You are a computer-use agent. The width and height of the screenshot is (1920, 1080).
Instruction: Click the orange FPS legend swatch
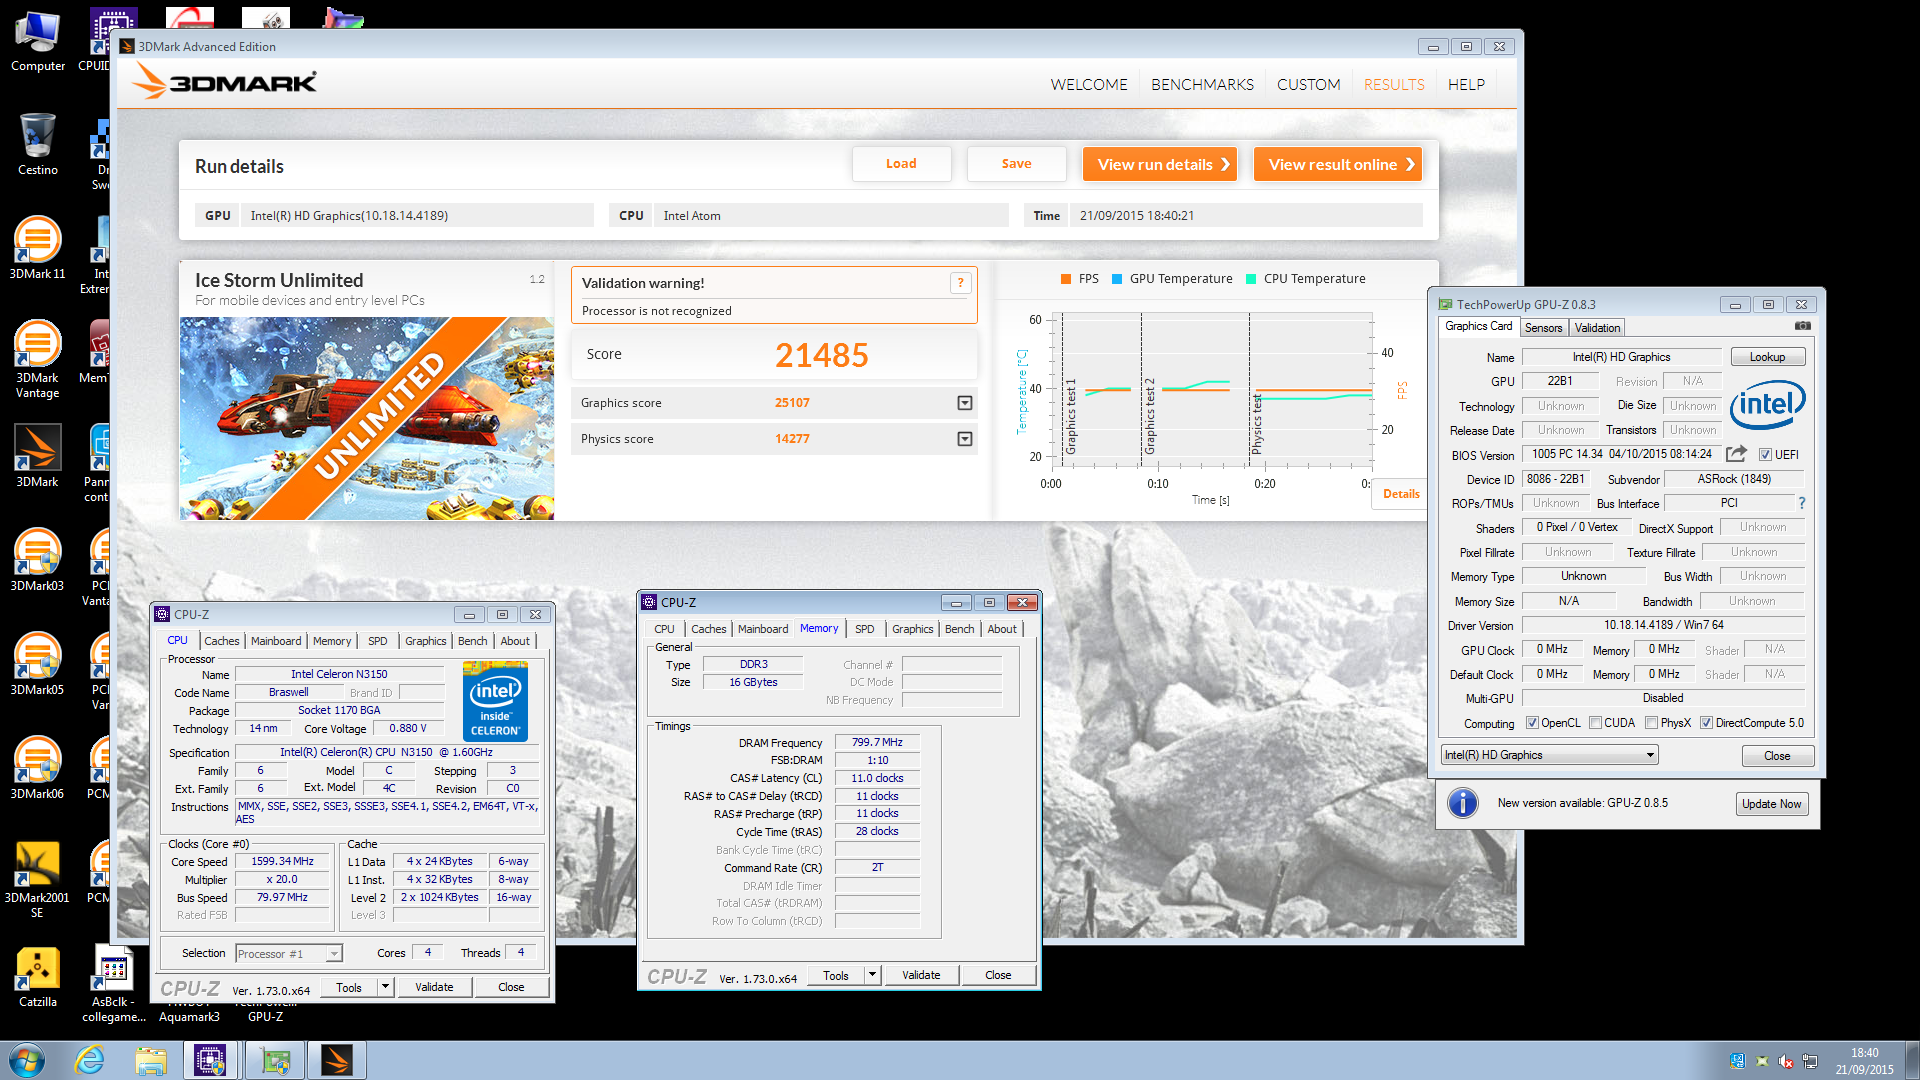click(x=1066, y=279)
